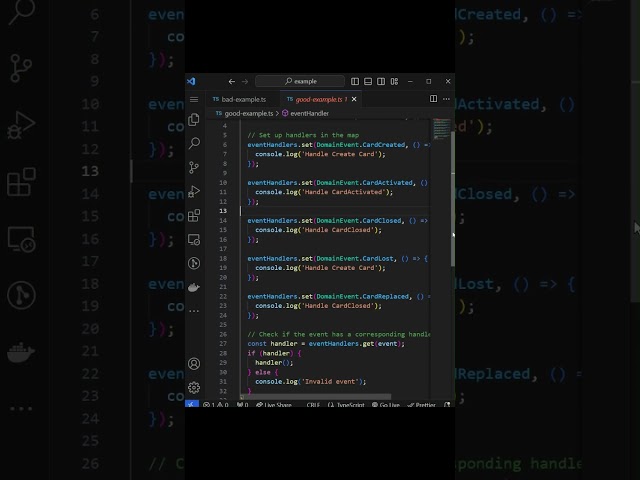
Task: Click line with DomainEvent.CardReplaced
Action: (x=338, y=296)
